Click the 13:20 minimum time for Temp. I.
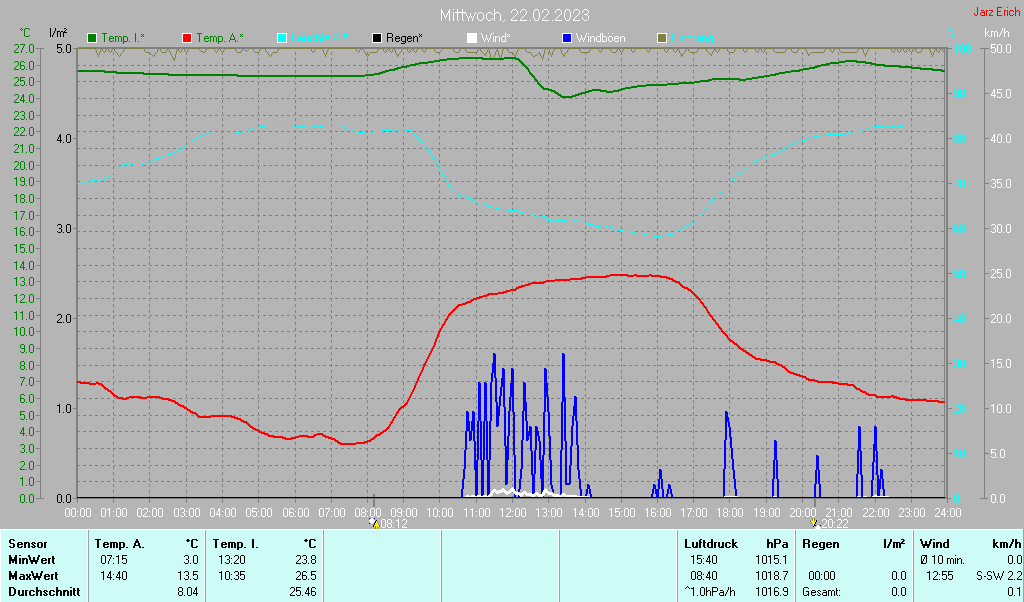Viewport: 1024px width, 602px height. 232,560
